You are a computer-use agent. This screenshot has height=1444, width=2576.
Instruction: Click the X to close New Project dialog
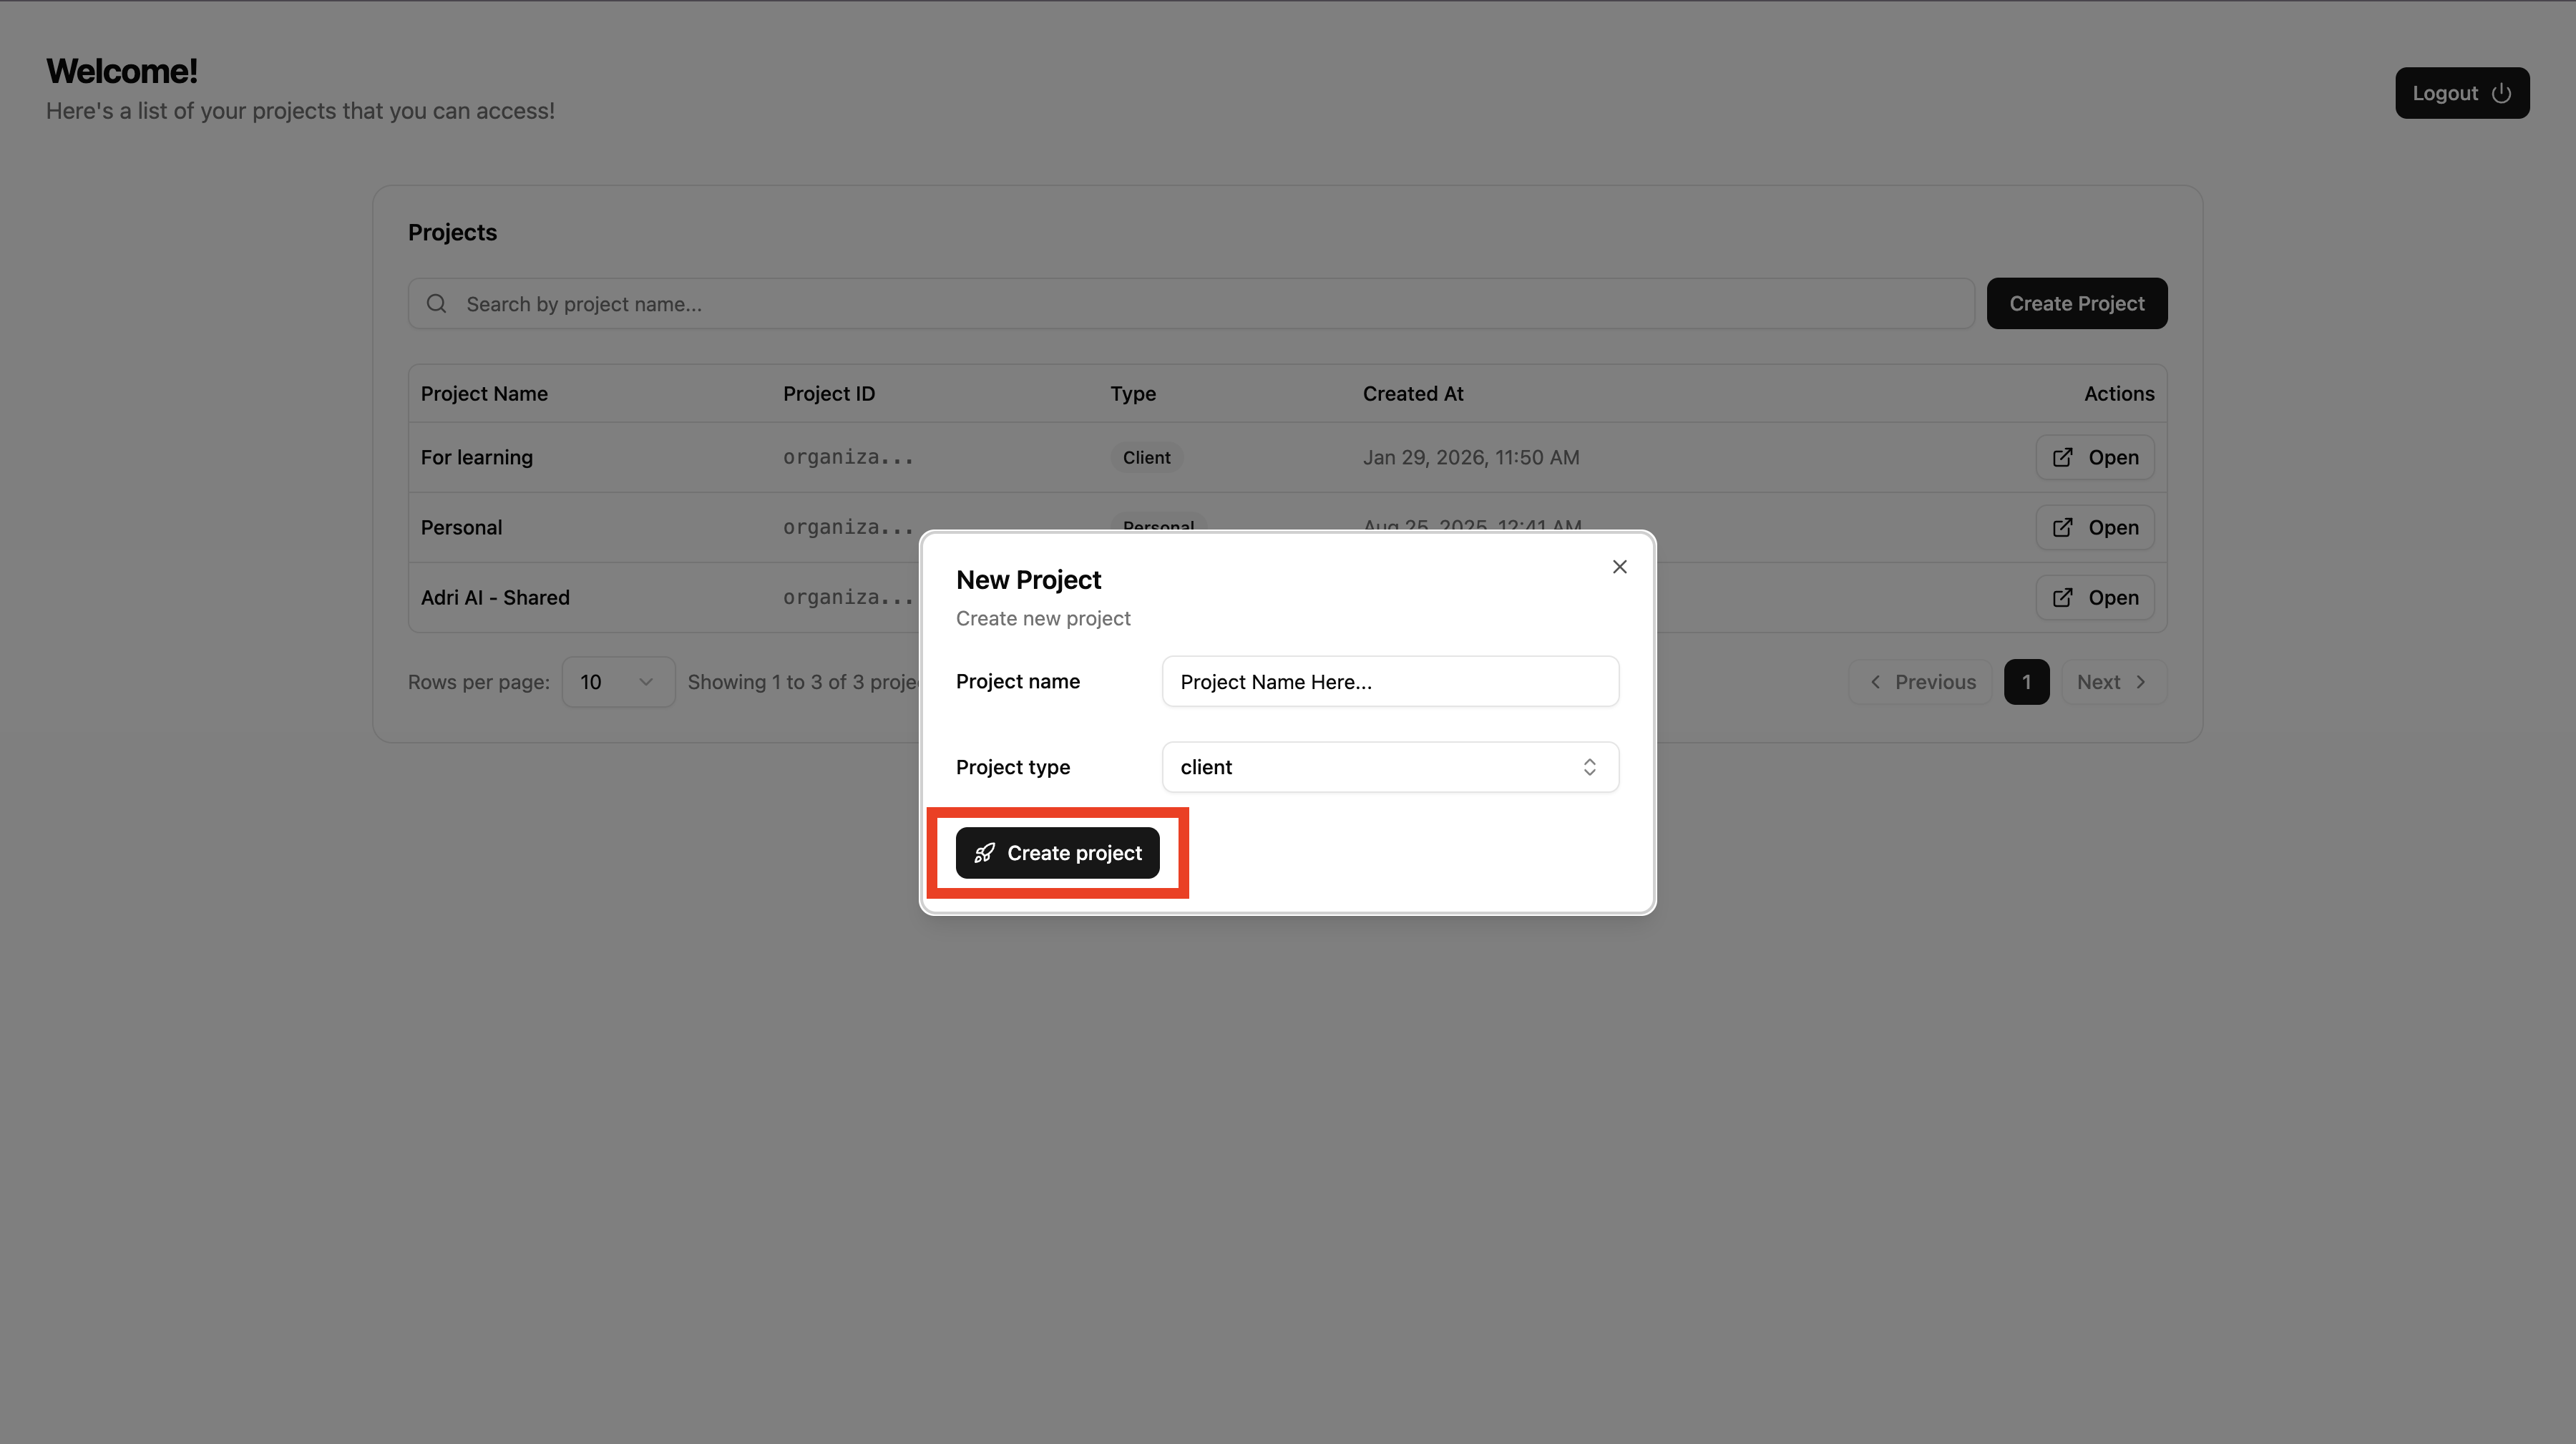(x=1619, y=566)
